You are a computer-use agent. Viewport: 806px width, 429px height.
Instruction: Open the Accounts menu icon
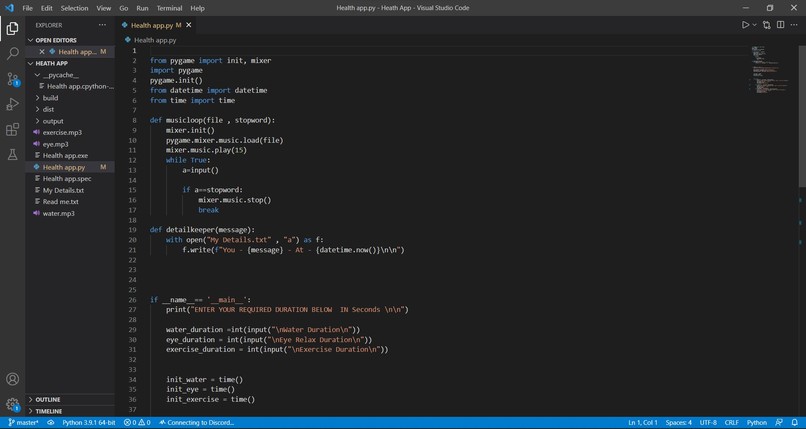click(x=12, y=379)
